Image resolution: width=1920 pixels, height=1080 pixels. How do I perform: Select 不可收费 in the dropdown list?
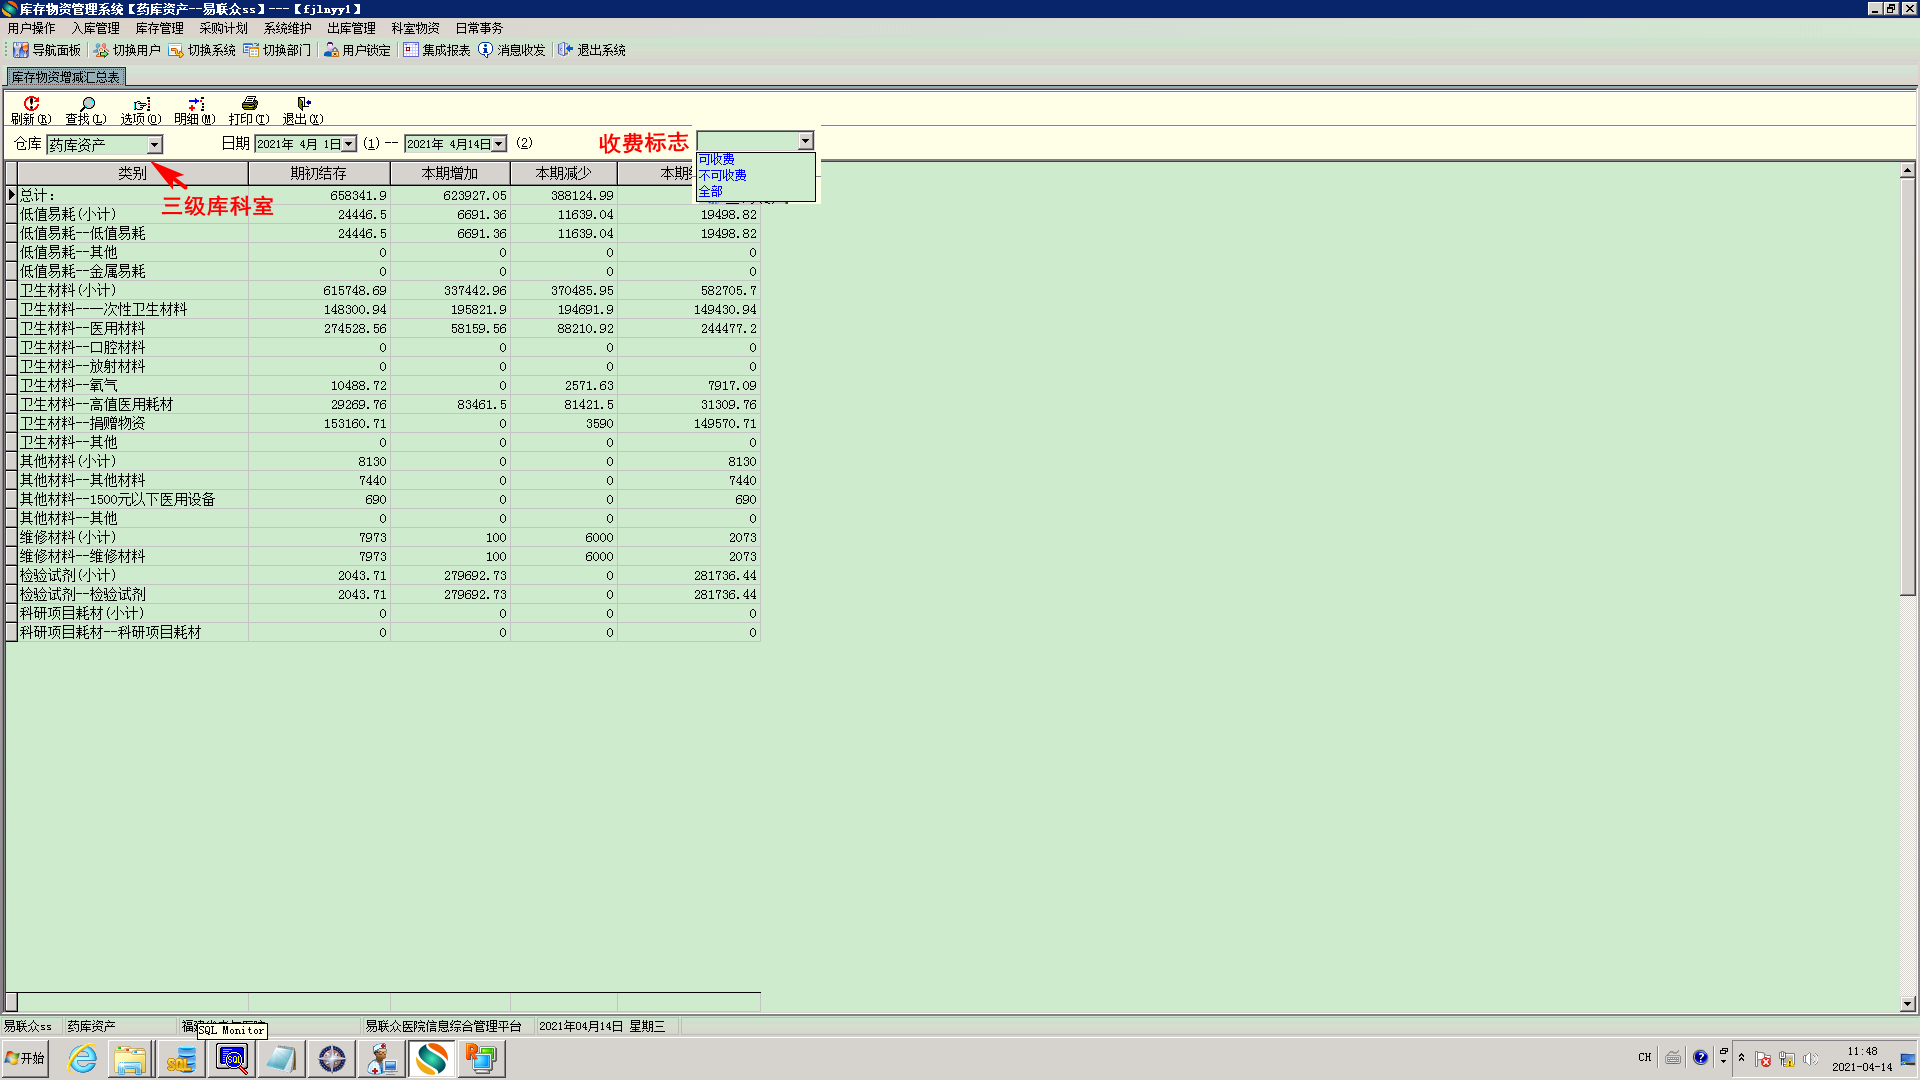pos(722,175)
